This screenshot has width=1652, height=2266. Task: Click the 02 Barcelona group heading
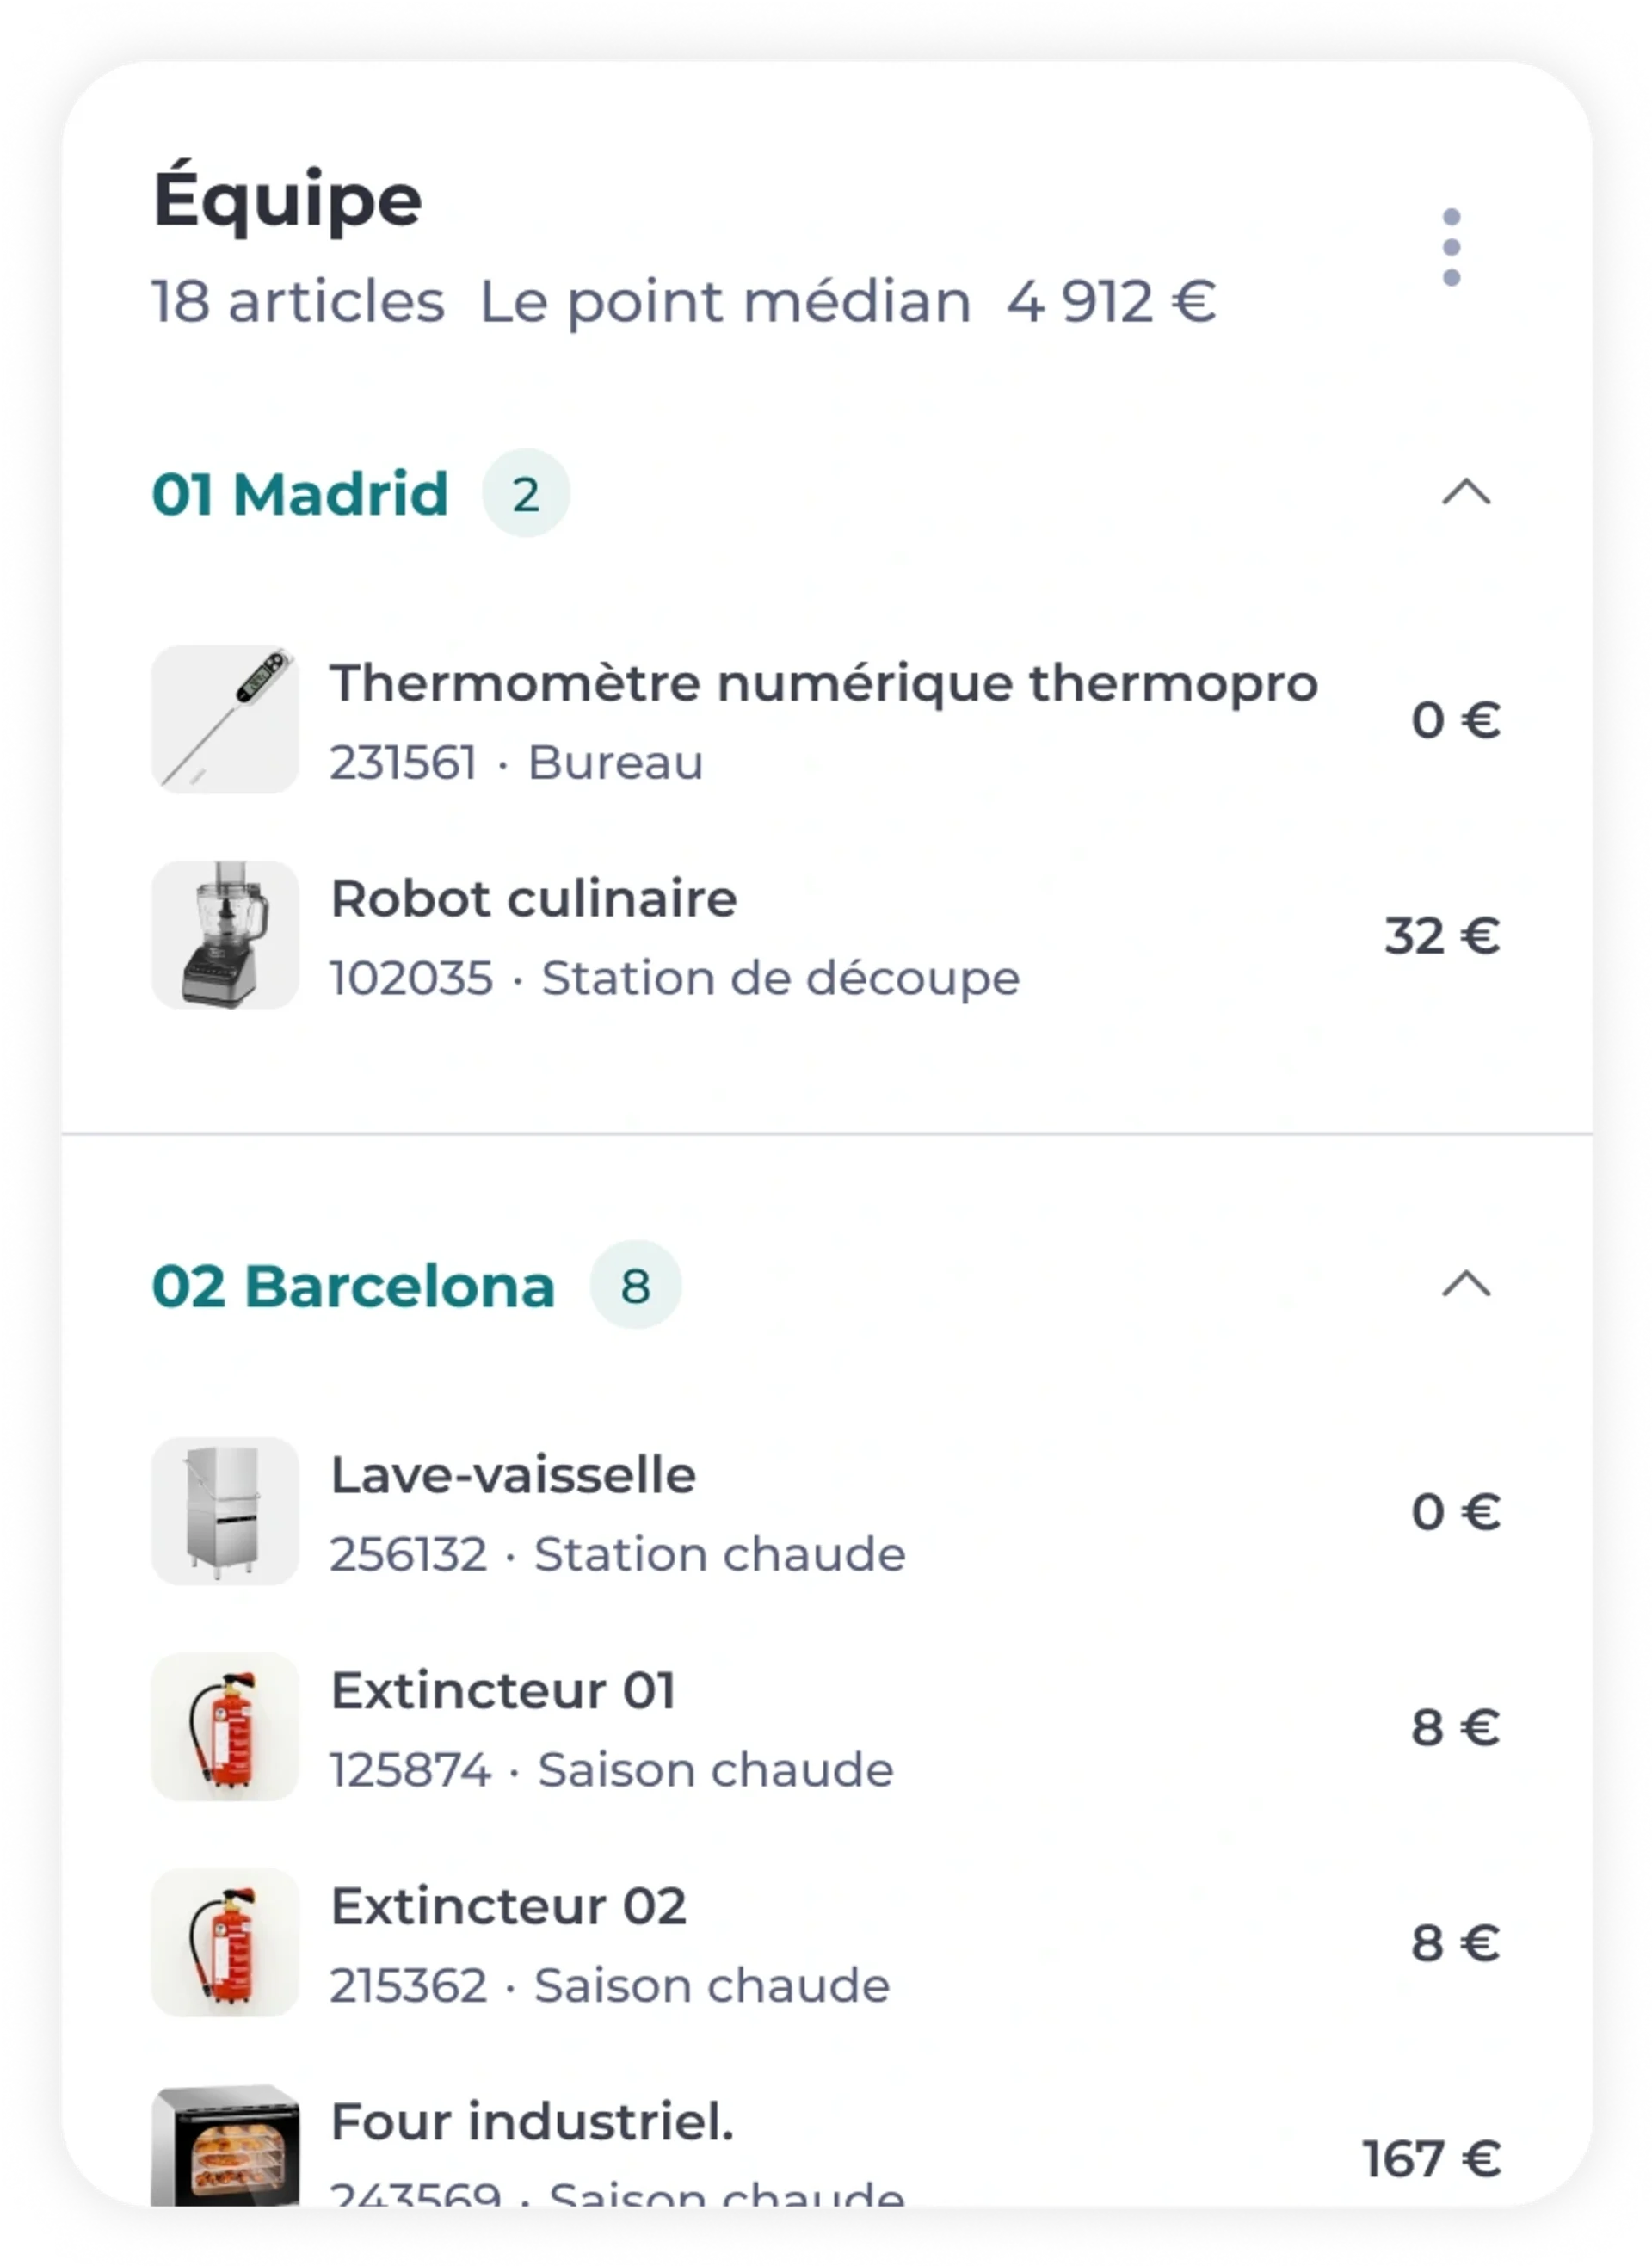click(353, 1286)
